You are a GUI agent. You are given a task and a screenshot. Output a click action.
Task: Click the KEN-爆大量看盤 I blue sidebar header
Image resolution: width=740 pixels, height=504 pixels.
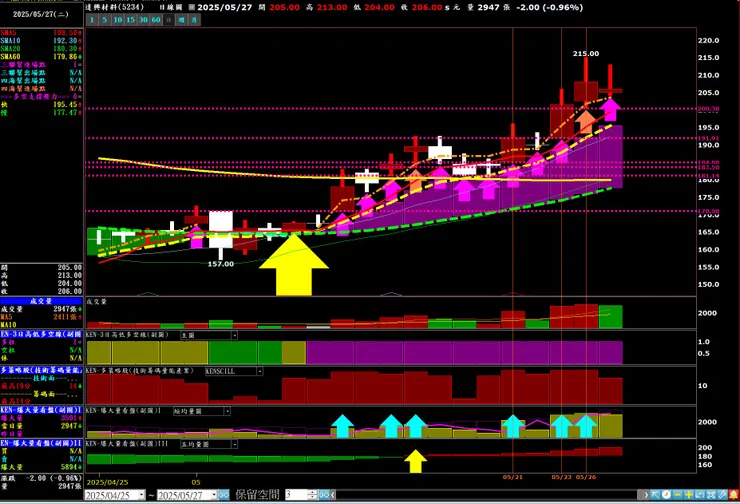(x=42, y=410)
